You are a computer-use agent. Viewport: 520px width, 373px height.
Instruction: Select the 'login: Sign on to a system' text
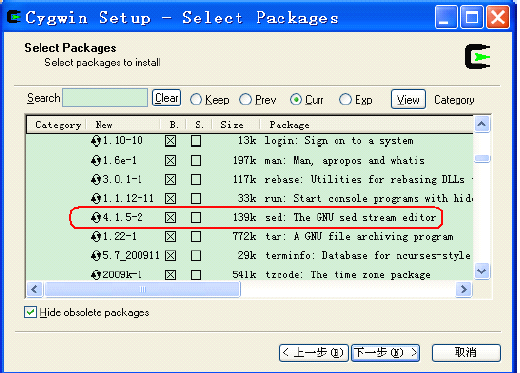point(339,141)
